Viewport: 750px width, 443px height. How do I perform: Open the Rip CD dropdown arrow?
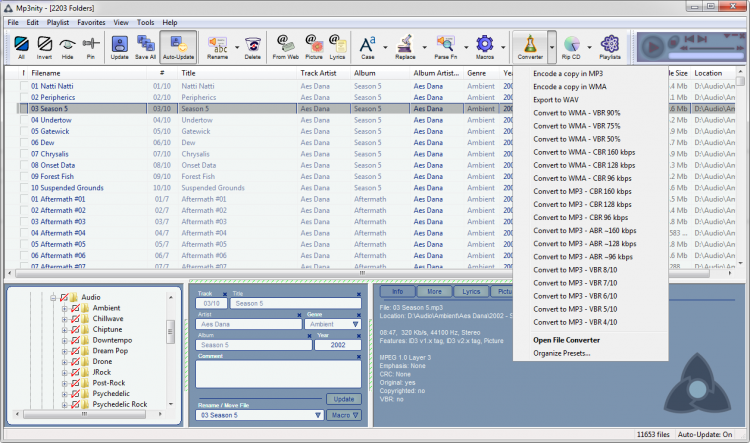pyautogui.click(x=589, y=47)
